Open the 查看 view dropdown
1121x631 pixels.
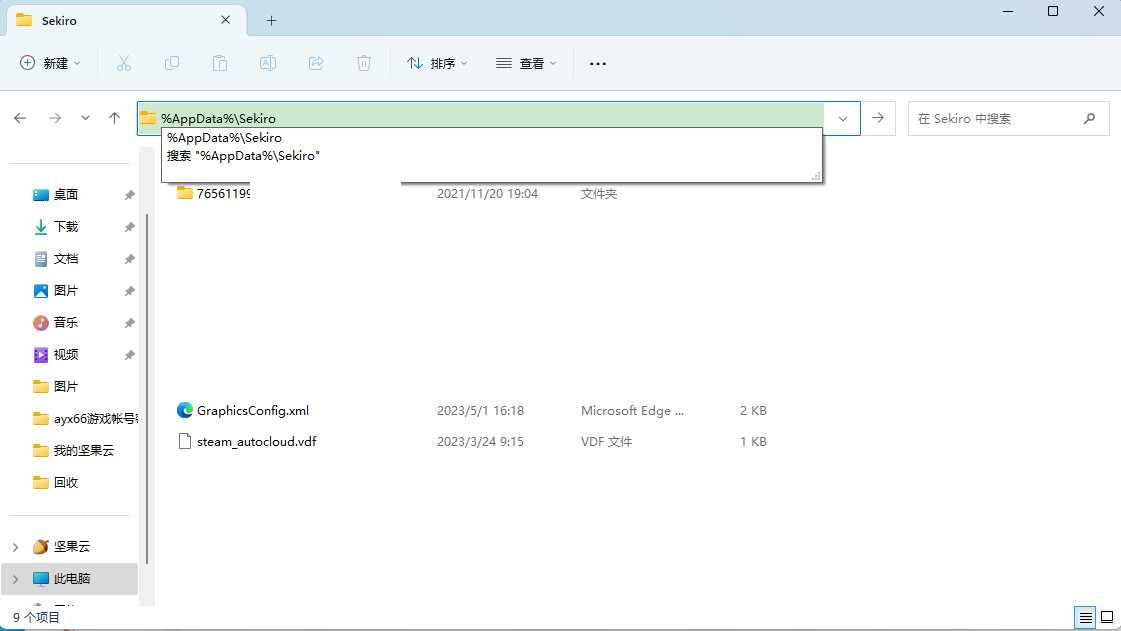click(x=526, y=63)
